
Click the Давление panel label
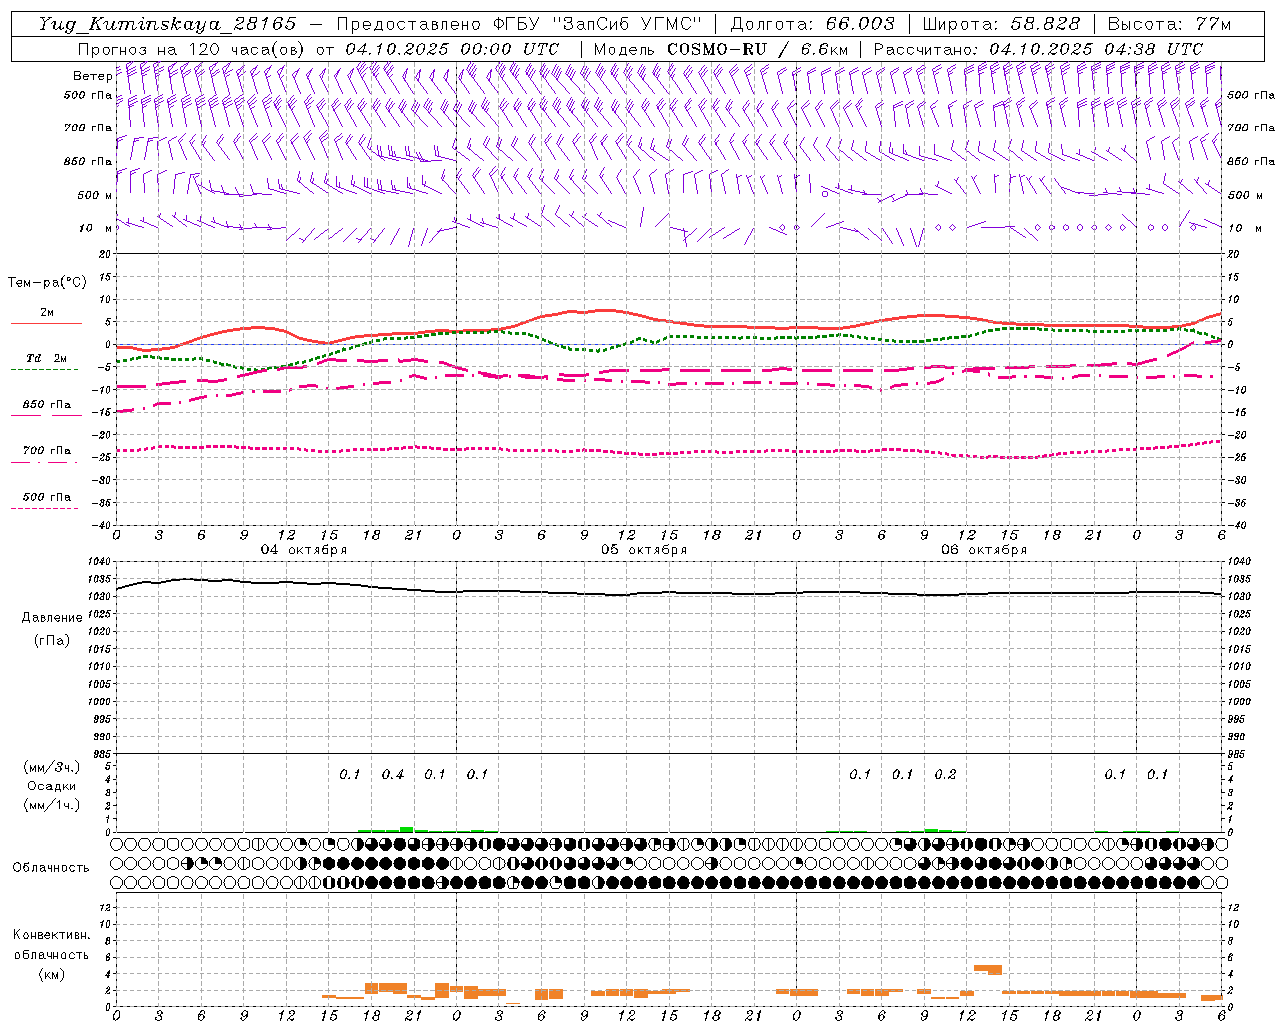point(52,618)
